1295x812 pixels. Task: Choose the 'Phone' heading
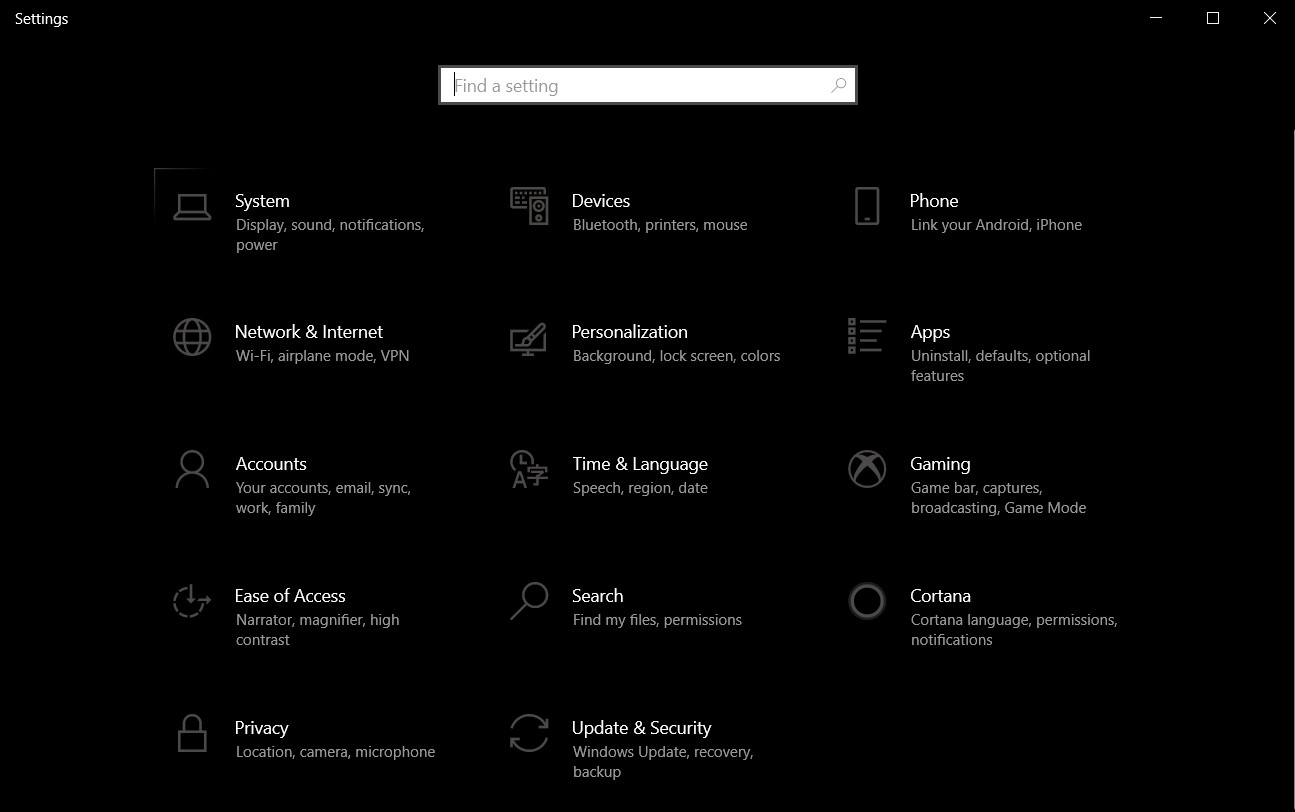pyautogui.click(x=934, y=201)
